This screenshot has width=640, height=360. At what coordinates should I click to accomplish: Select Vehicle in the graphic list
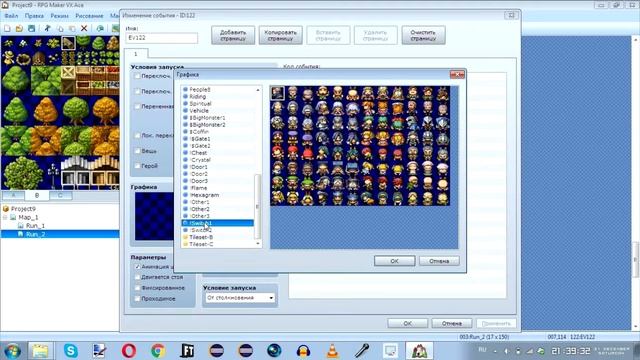point(199,111)
